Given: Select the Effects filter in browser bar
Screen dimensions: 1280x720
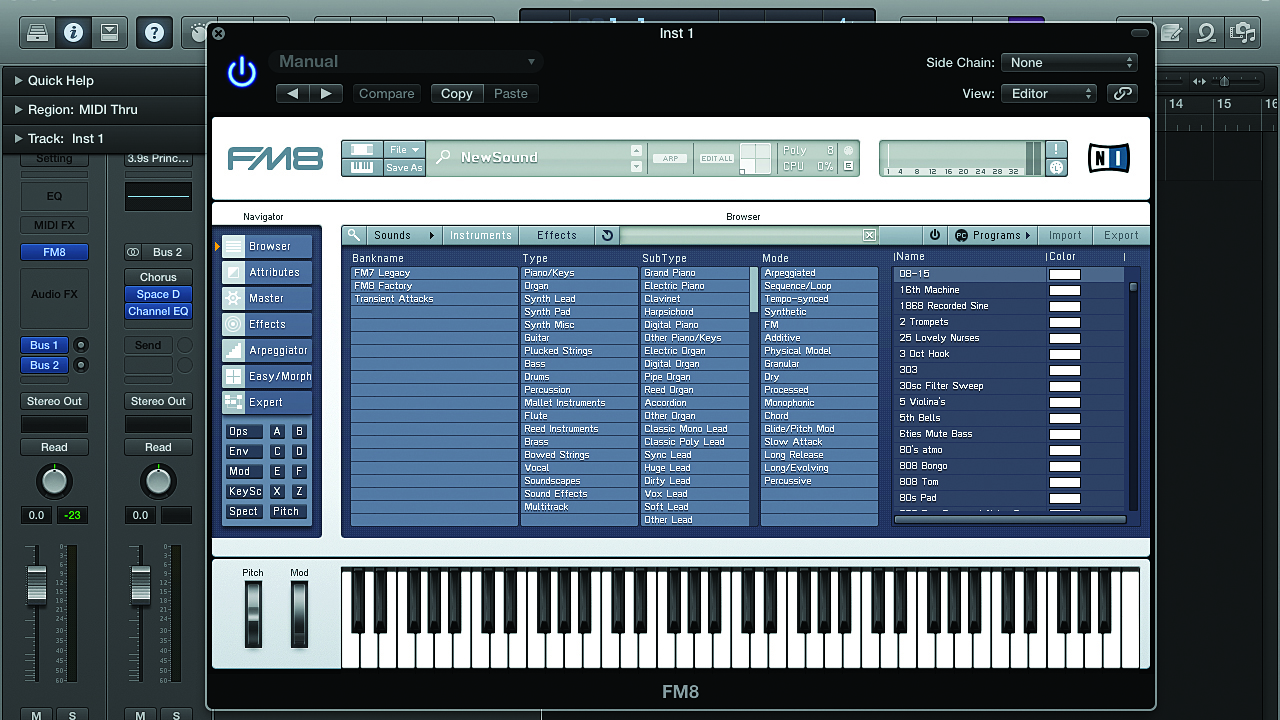Looking at the screenshot, I should coord(557,235).
